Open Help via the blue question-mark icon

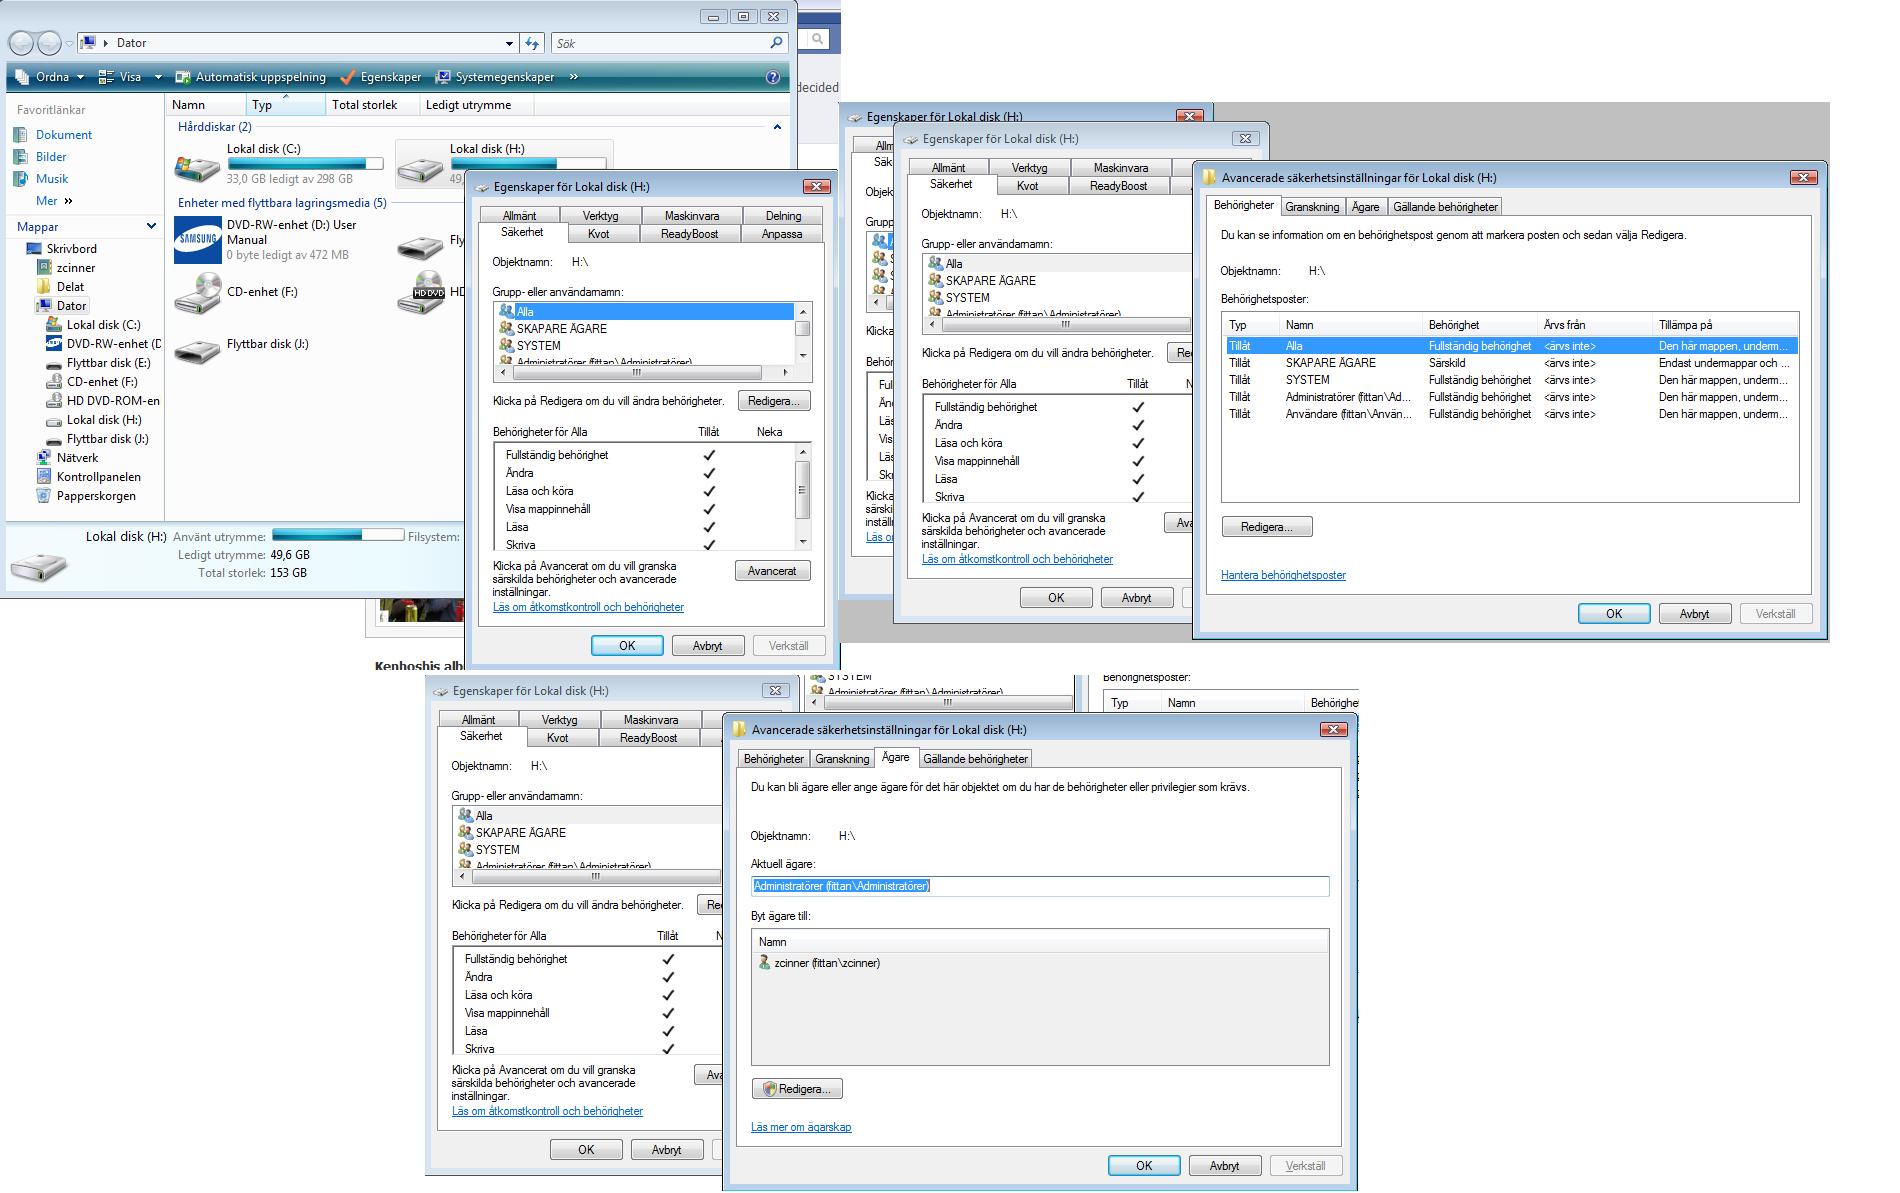pos(772,77)
